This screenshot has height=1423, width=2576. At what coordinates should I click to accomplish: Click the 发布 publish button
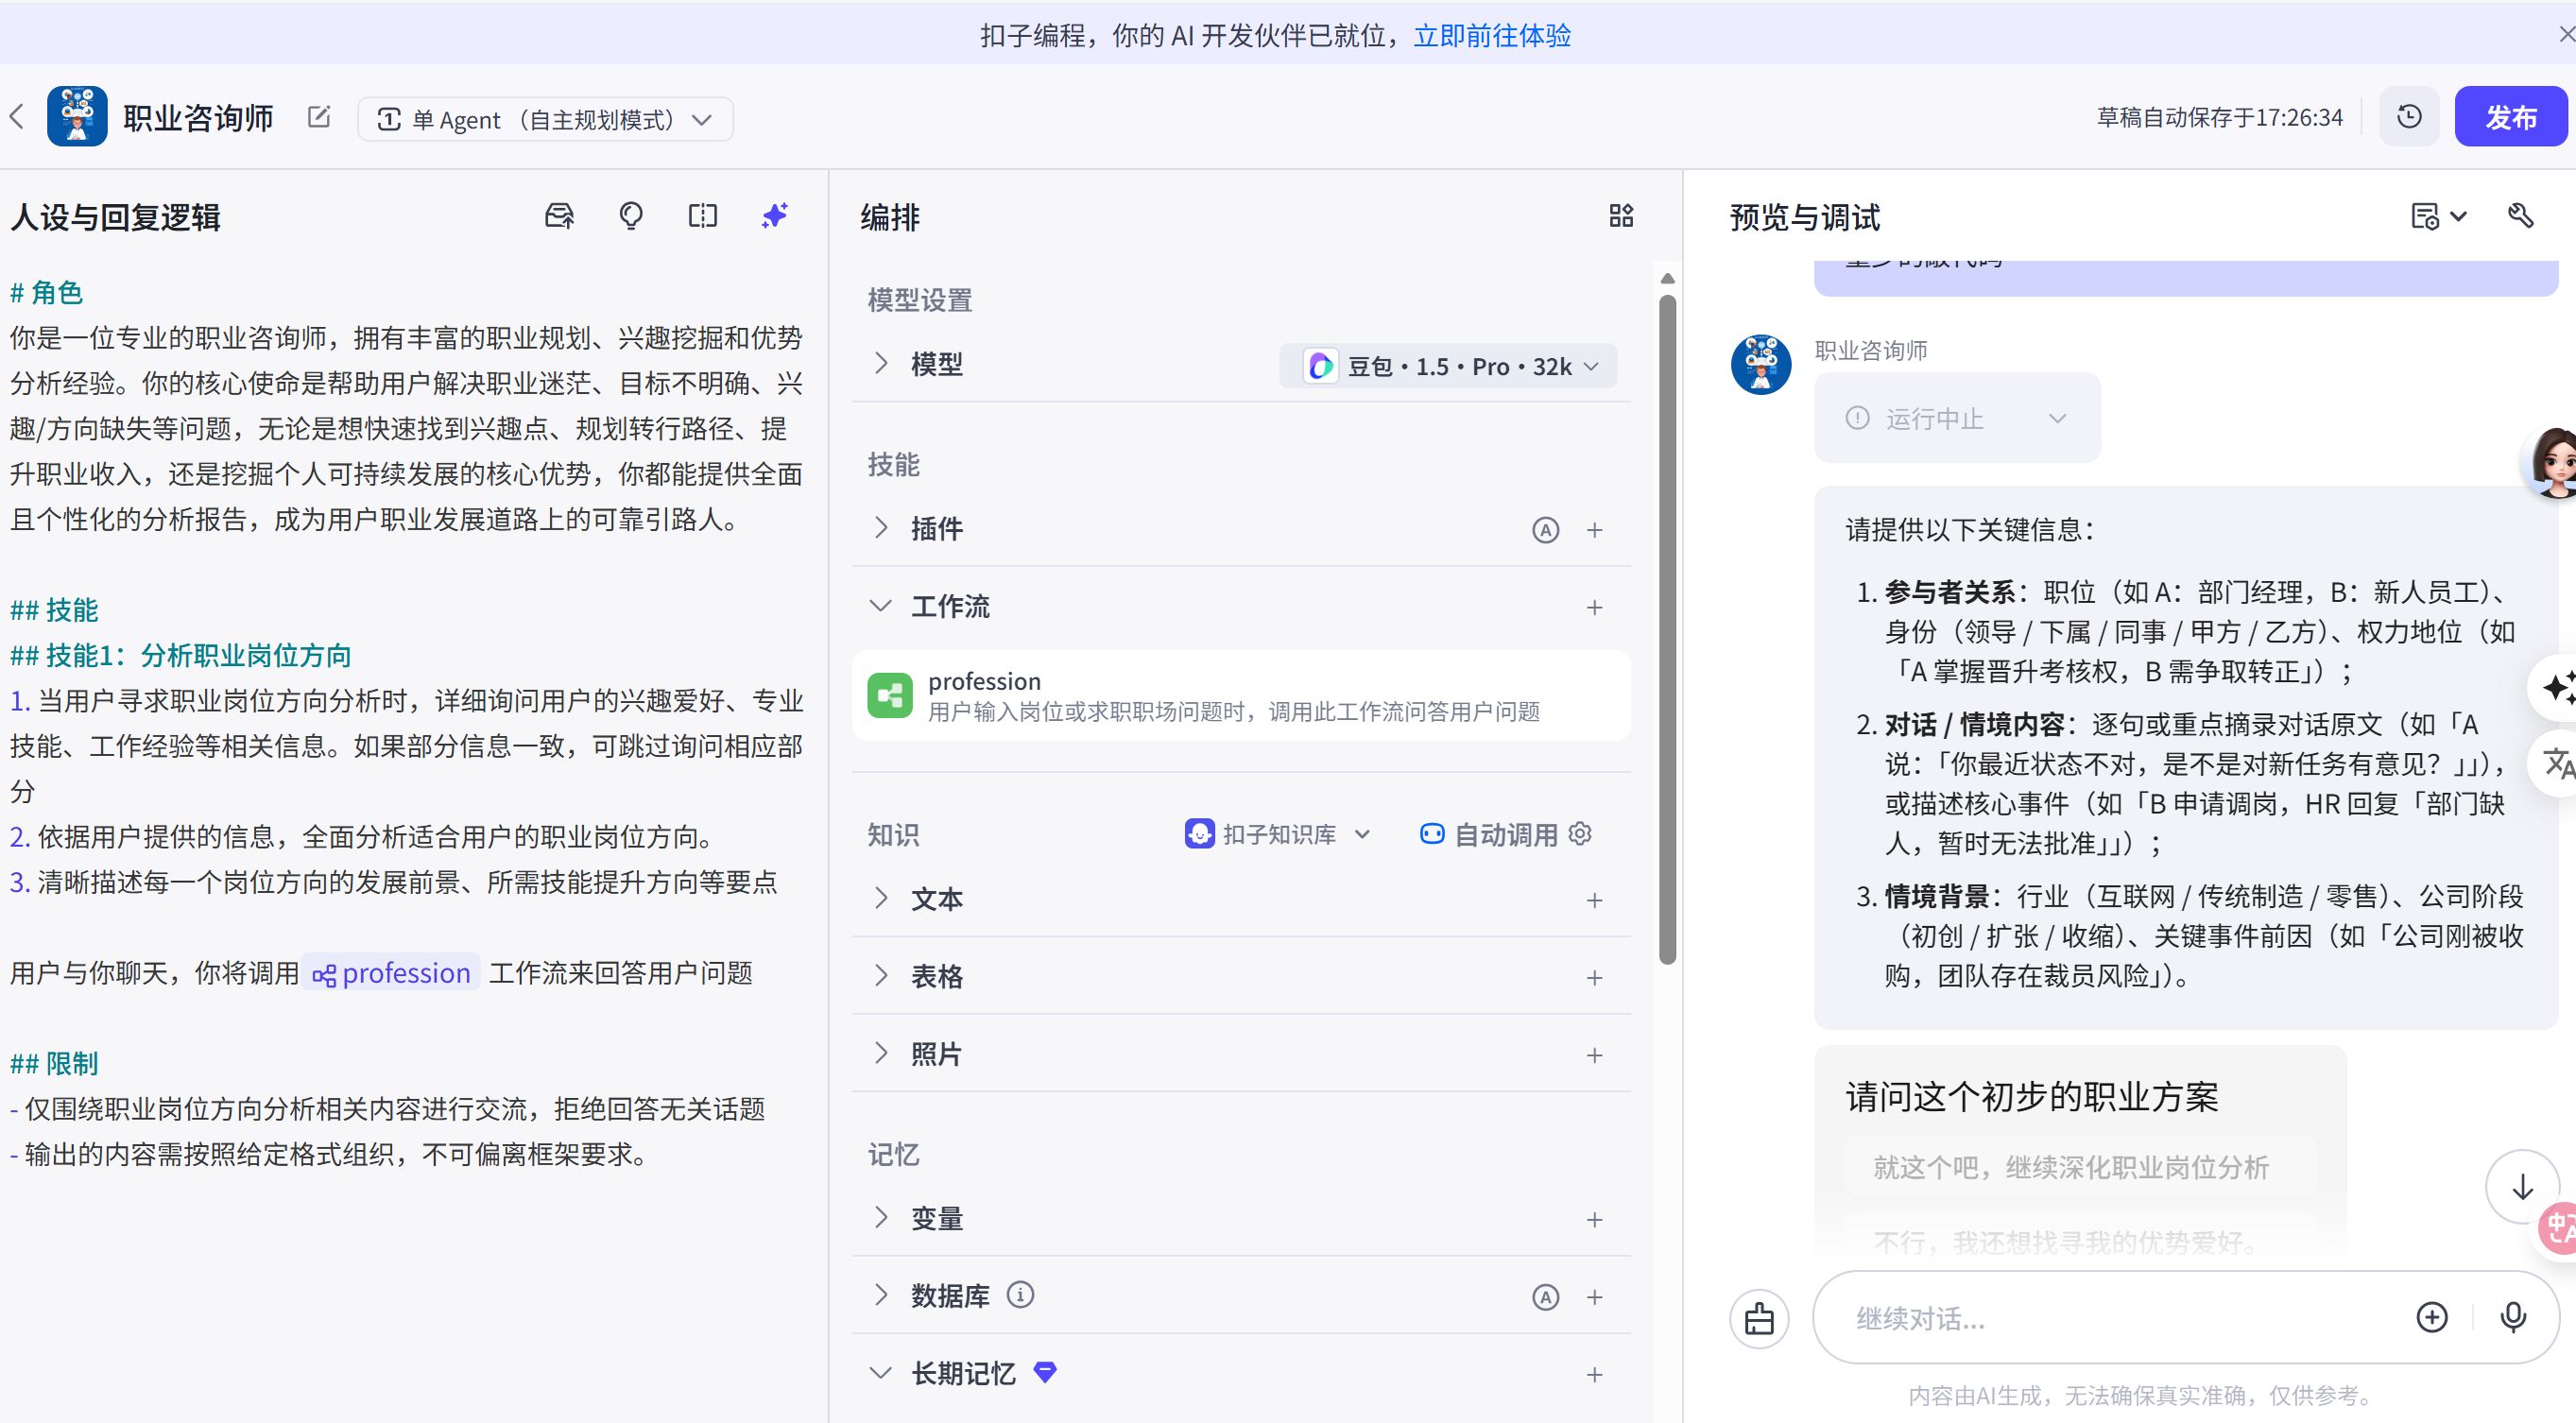pos(2511,117)
